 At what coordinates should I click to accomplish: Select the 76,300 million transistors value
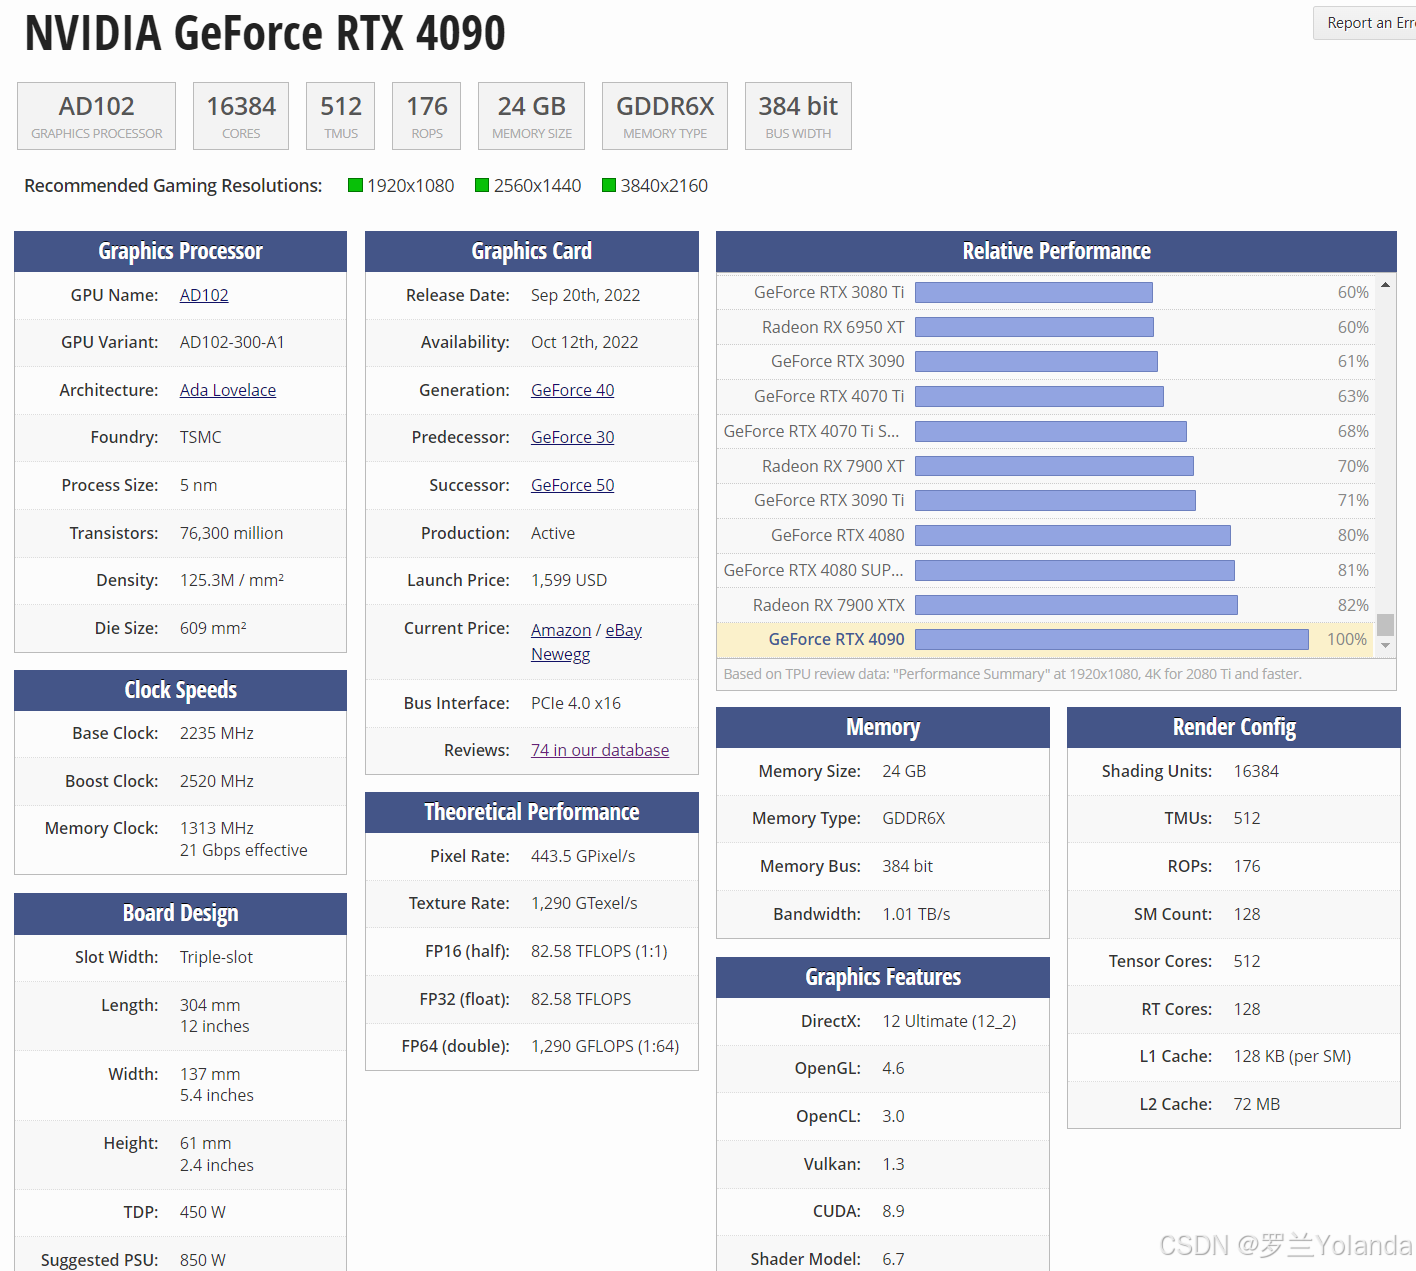231,533
